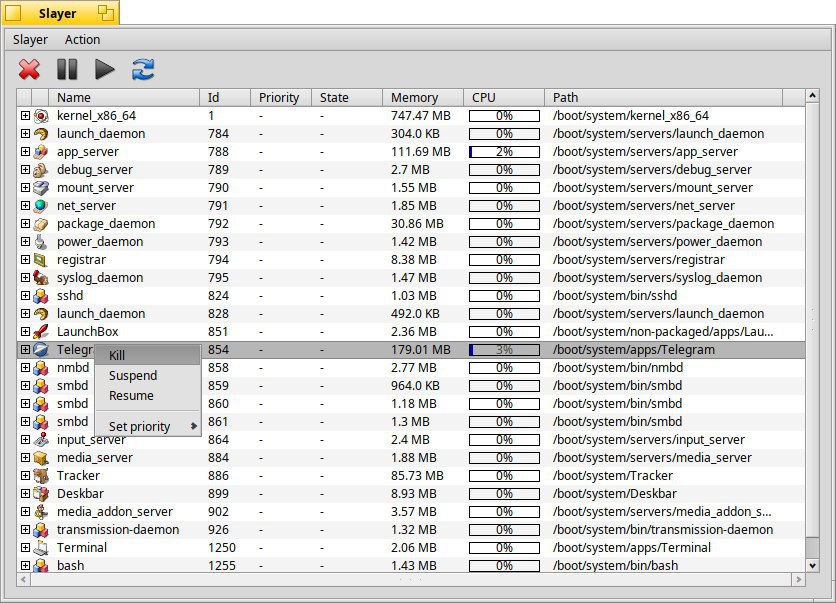
Task: Expand the registrar process row
Action: coord(25,259)
